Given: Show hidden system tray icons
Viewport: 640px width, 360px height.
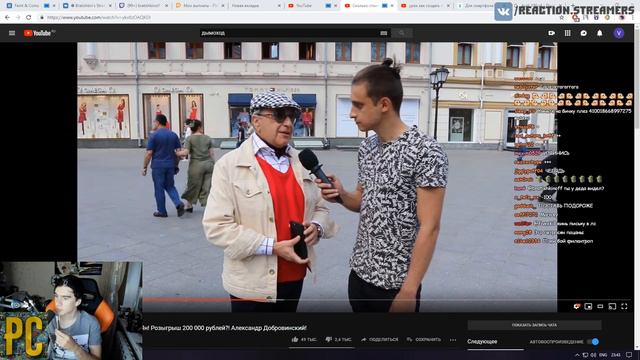Looking at the screenshot, I should [x=577, y=355].
